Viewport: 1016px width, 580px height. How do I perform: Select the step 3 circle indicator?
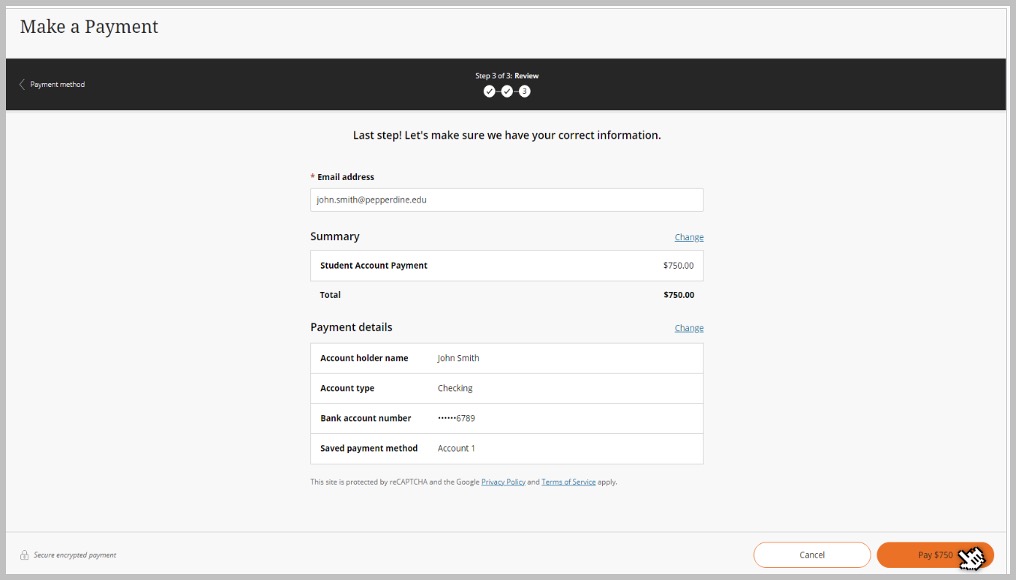click(x=525, y=92)
